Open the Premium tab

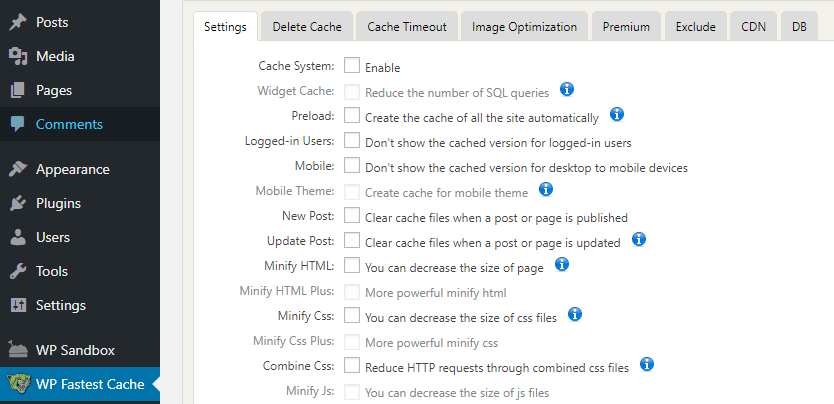tap(626, 27)
